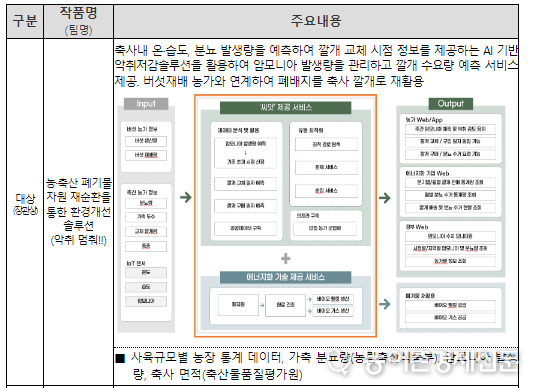The image size is (535, 388).
Task: Click the small arrow pointing to 바이오 펠릿 생산
Action: [309, 299]
